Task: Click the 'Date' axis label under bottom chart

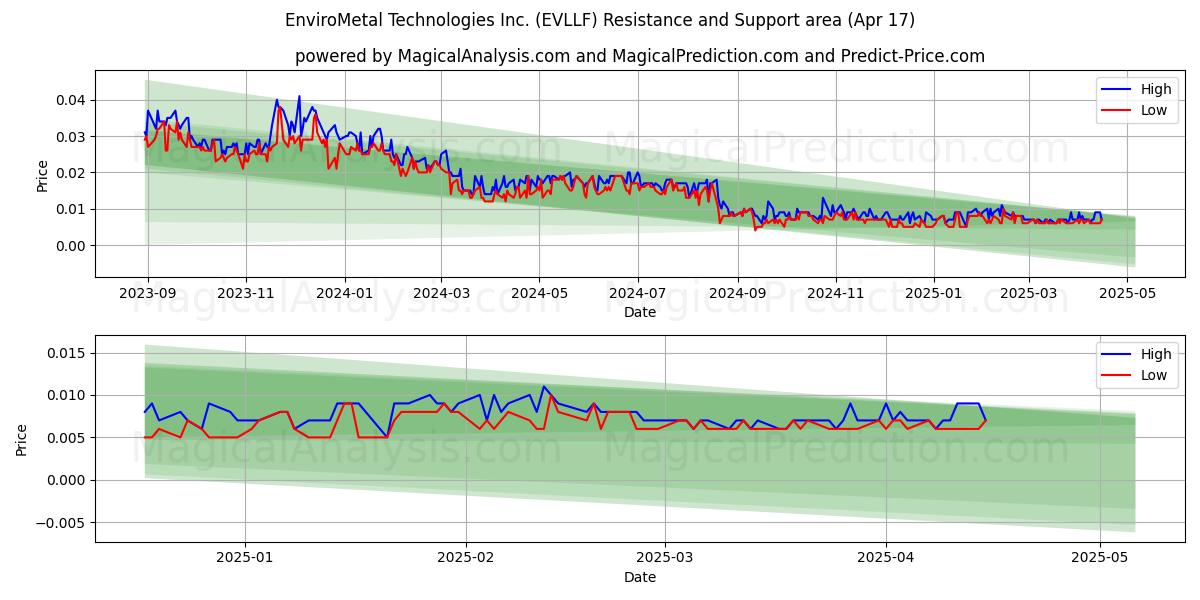Action: click(640, 577)
